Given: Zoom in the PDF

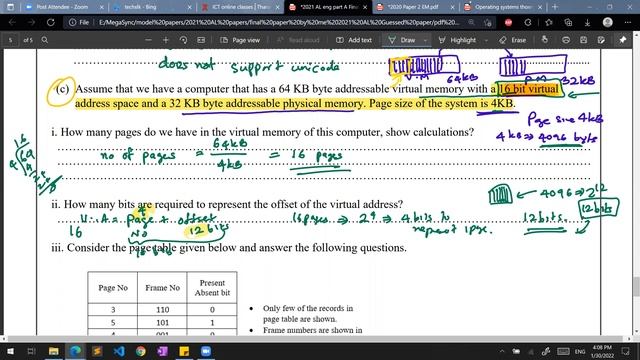Looking at the screenshot, I should pyautogui.click(x=166, y=40).
